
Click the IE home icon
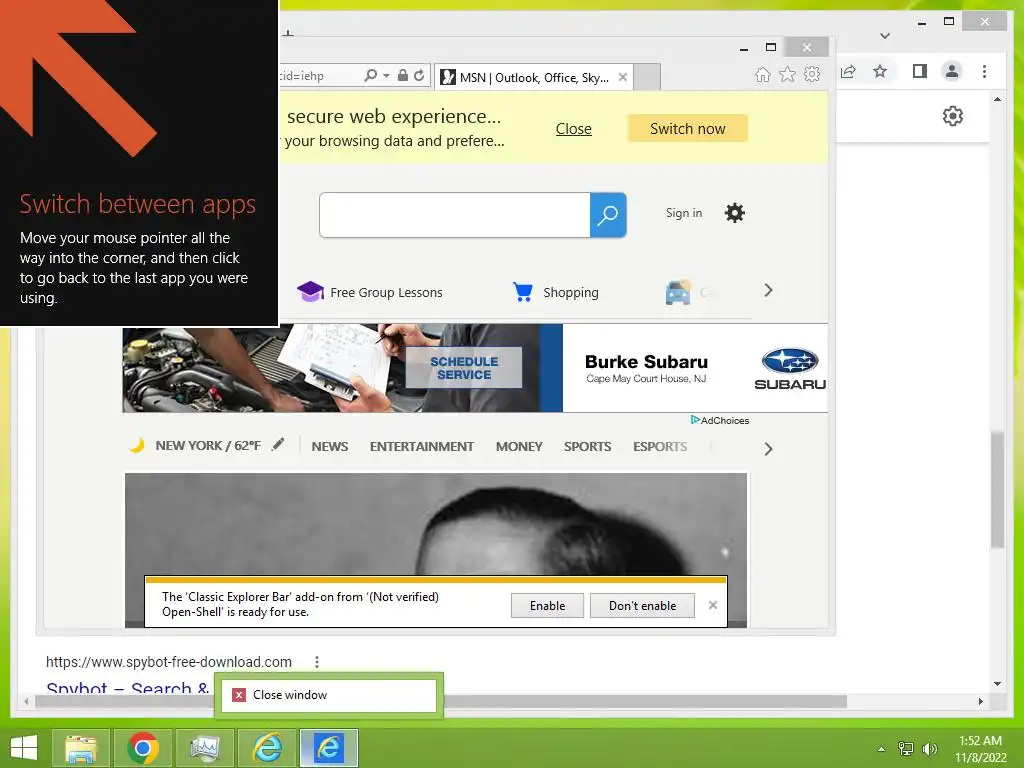pyautogui.click(x=762, y=74)
